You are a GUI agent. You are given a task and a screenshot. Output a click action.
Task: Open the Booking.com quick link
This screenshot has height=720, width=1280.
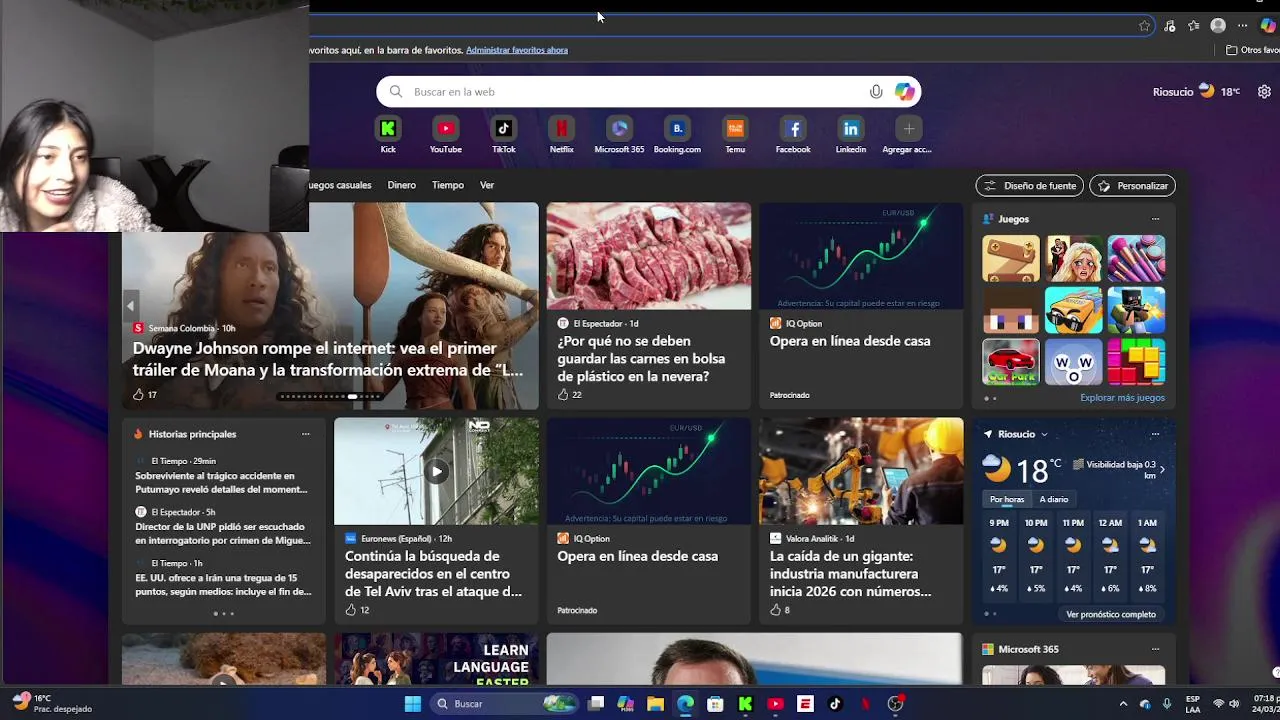(677, 129)
